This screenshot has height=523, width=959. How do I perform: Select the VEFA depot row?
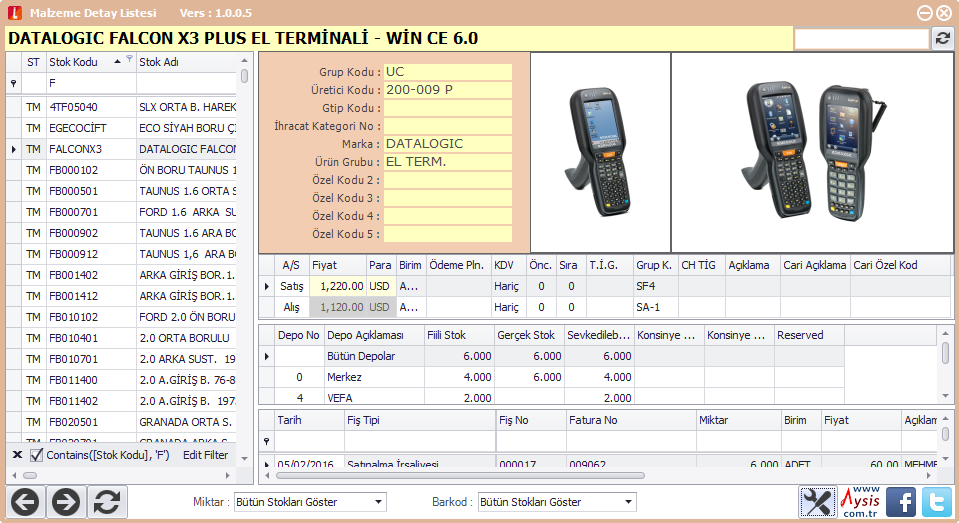click(x=552, y=396)
